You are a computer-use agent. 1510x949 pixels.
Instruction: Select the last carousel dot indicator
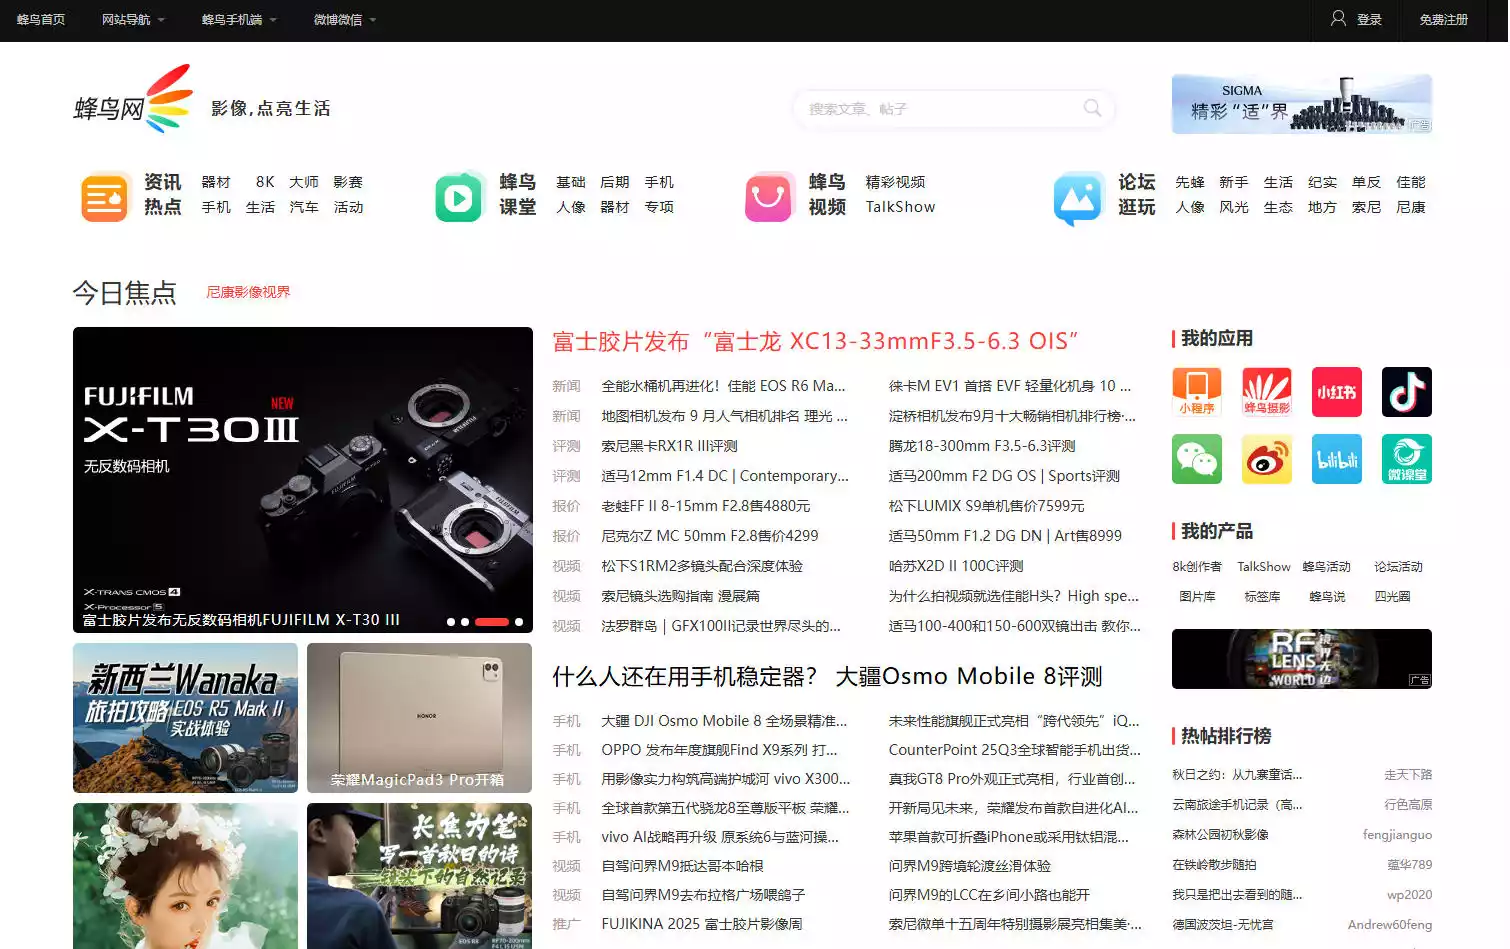(x=519, y=622)
